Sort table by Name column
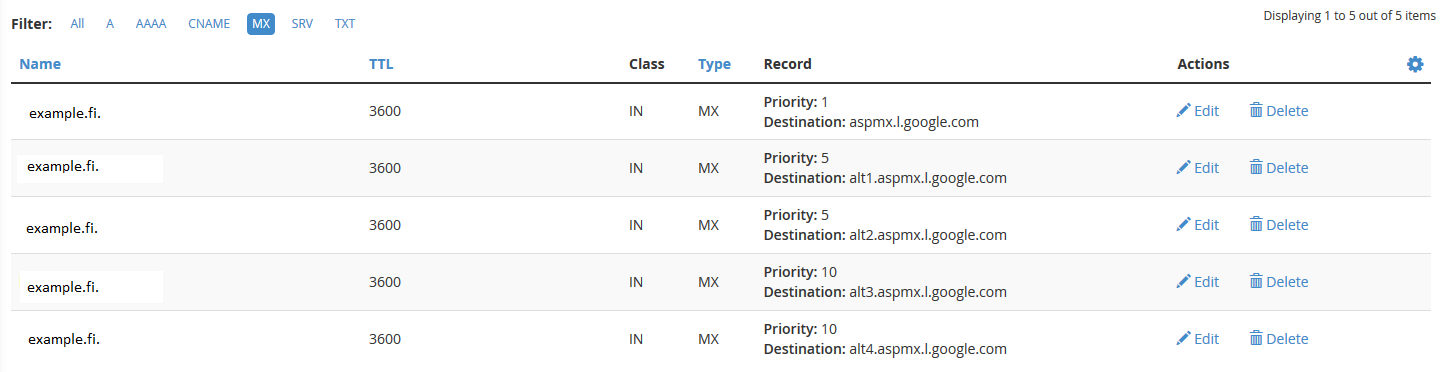1452x372 pixels. (x=40, y=64)
